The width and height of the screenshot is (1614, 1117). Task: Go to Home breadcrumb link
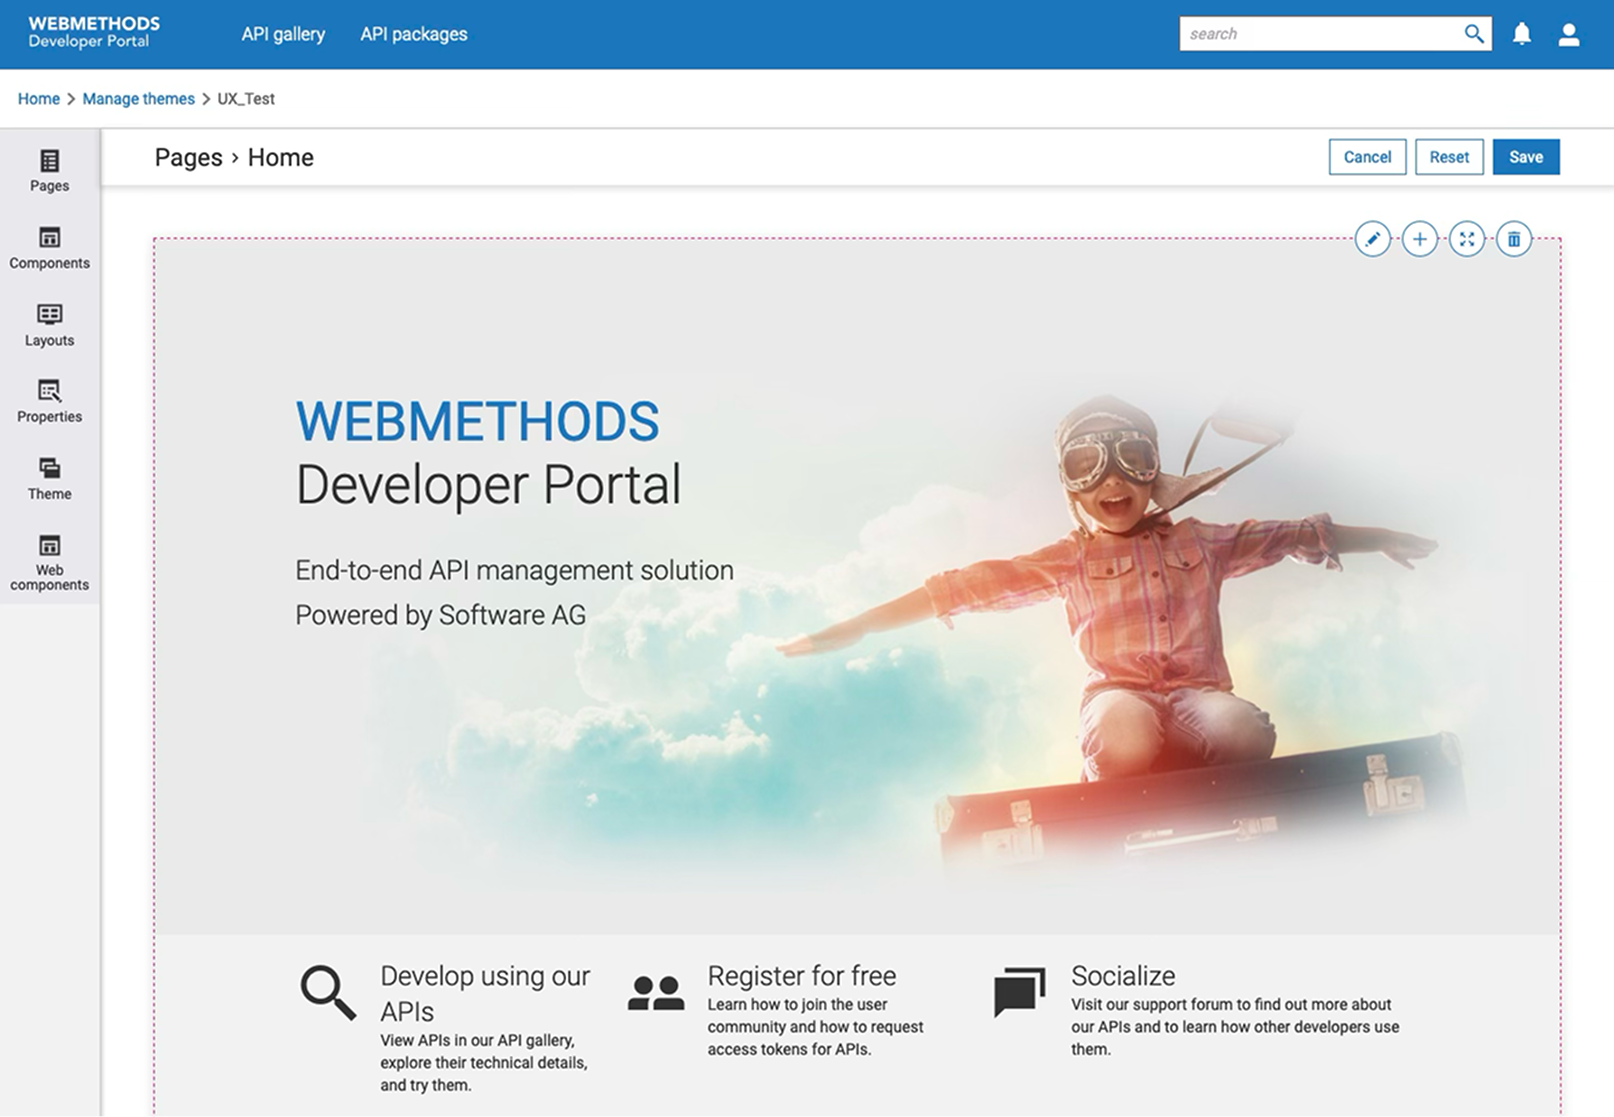[x=39, y=99]
